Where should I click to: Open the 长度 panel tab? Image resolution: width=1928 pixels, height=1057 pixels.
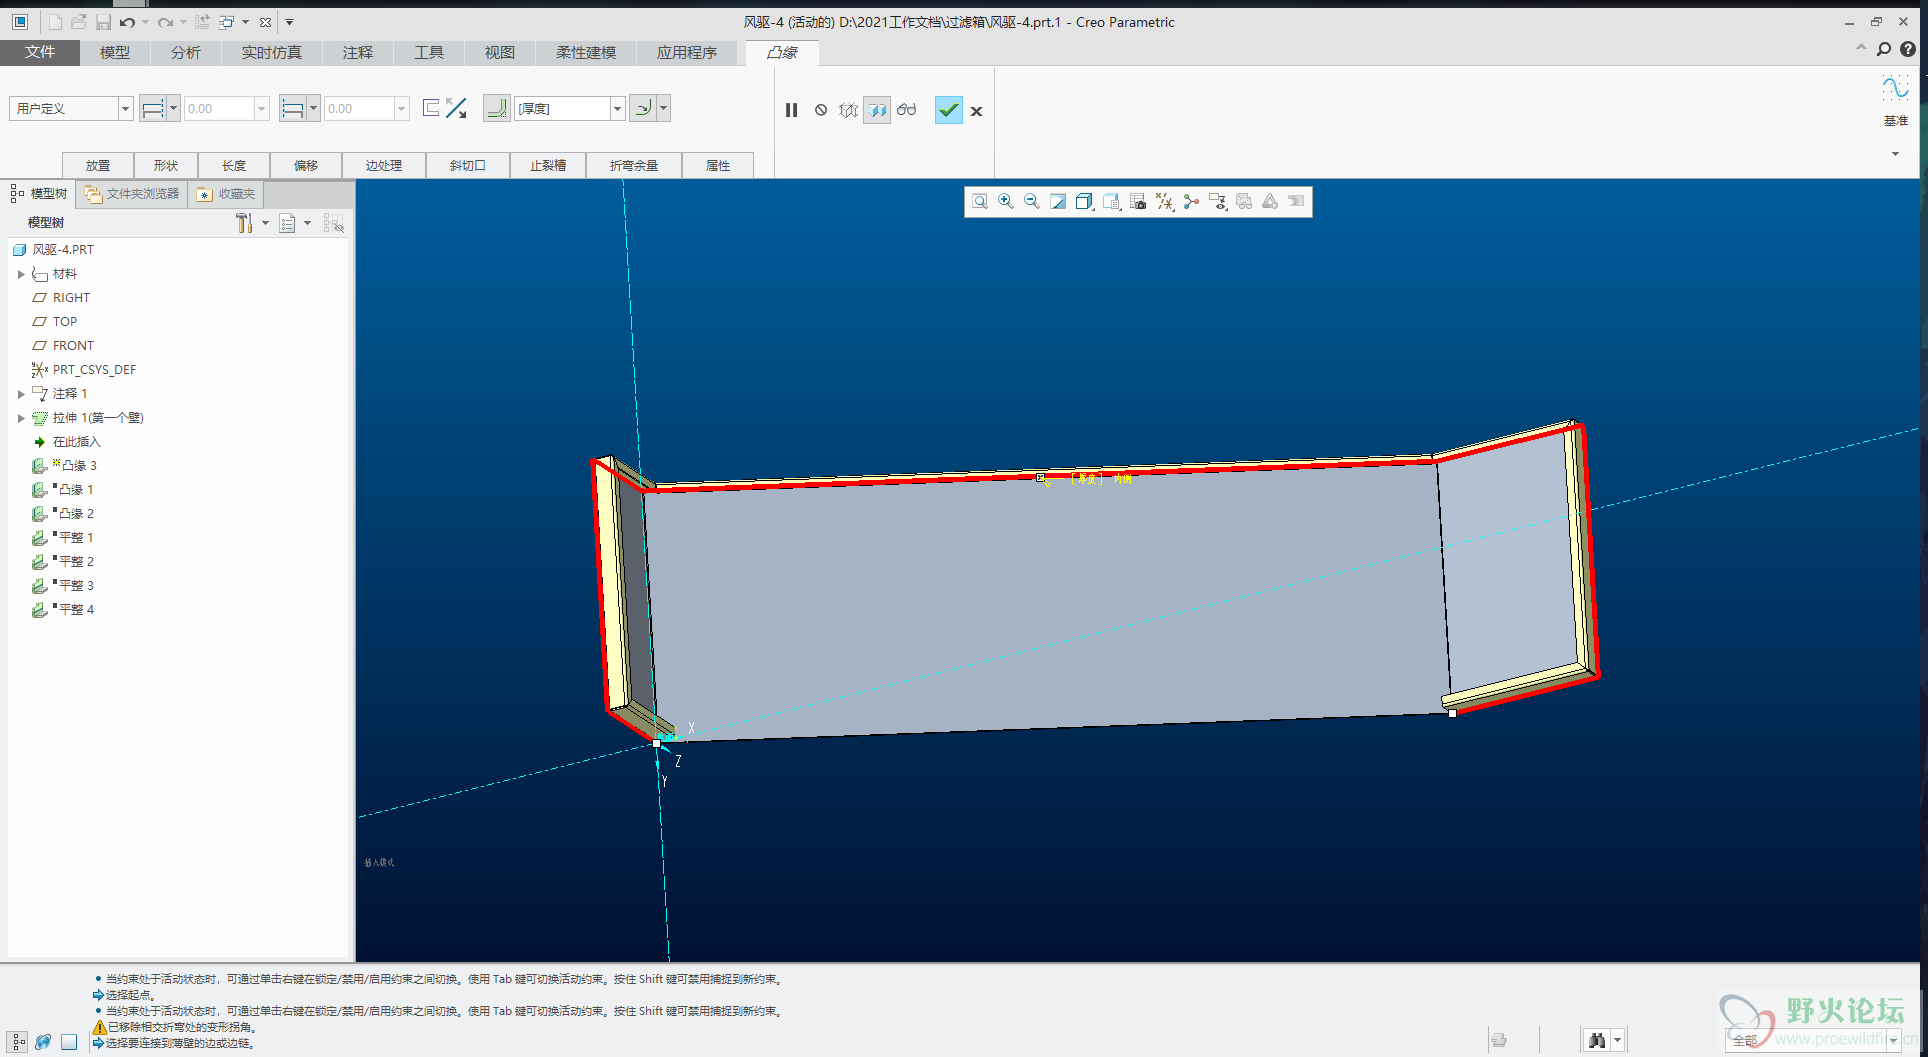click(x=234, y=165)
